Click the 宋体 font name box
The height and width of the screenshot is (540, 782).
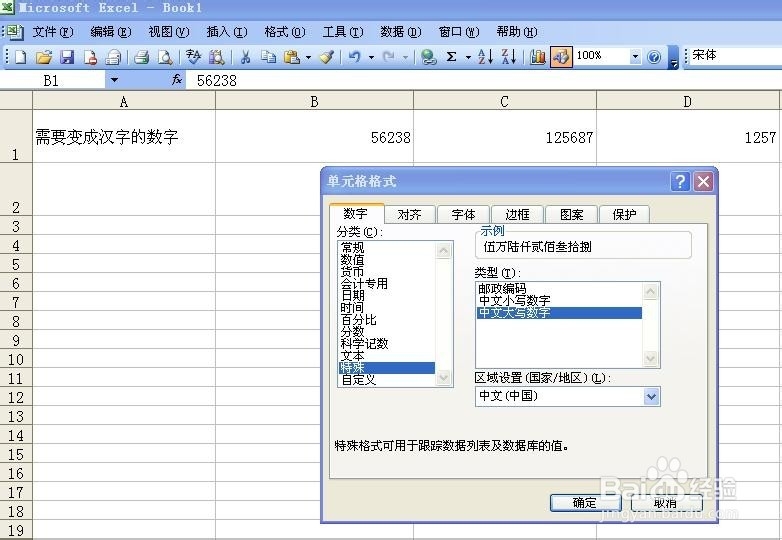pyautogui.click(x=733, y=56)
